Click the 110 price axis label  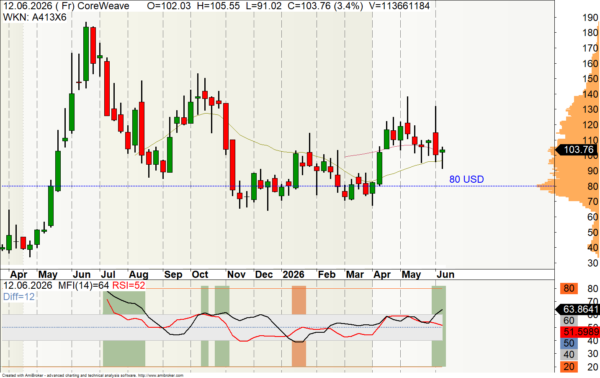click(x=590, y=140)
